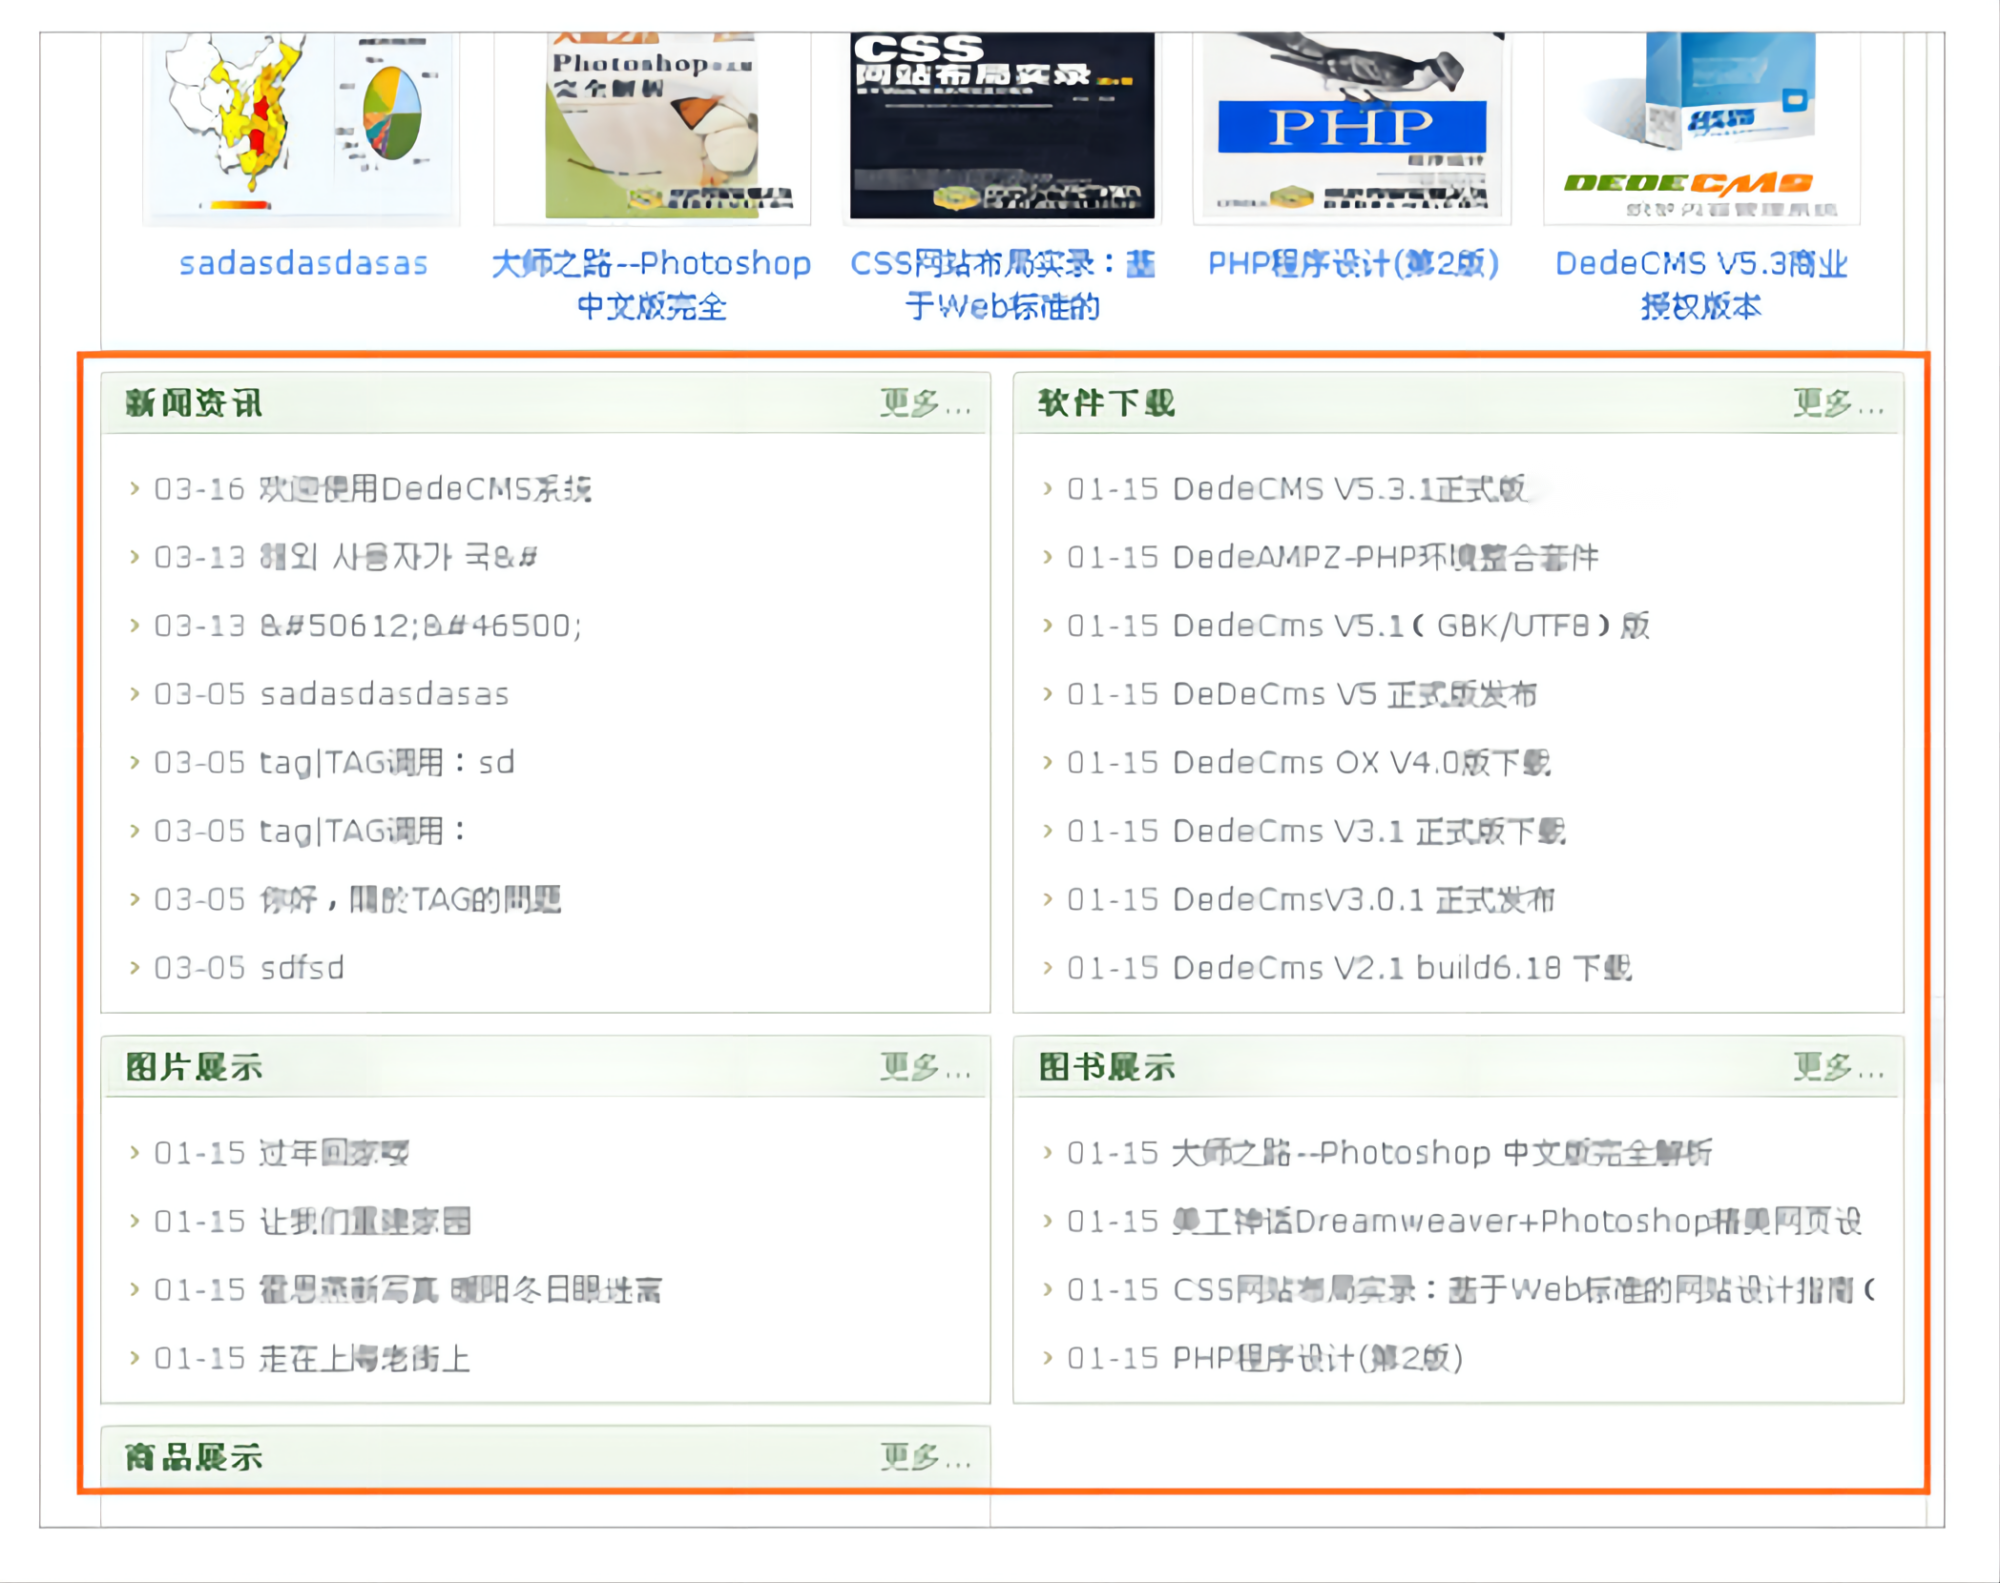Click 更多 in the 软件下载 panel header
The height and width of the screenshot is (1583, 2000).
point(1838,404)
